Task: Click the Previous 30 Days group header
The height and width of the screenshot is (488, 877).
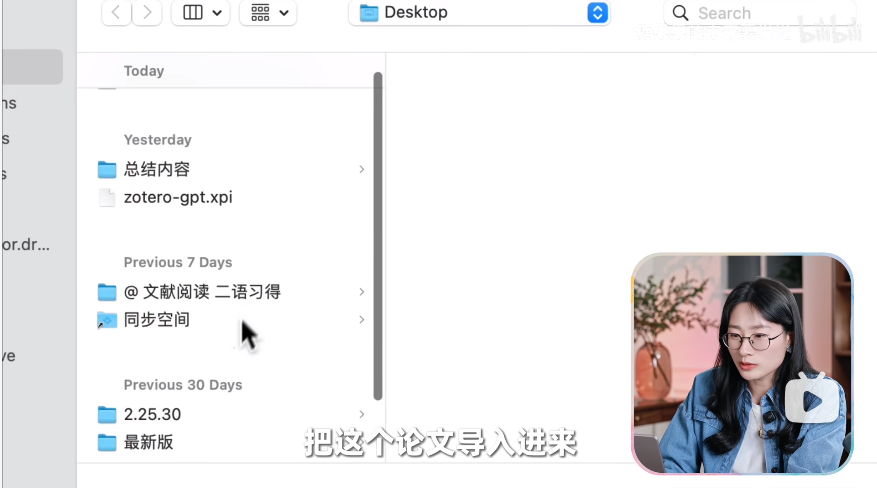Action: coord(183,385)
